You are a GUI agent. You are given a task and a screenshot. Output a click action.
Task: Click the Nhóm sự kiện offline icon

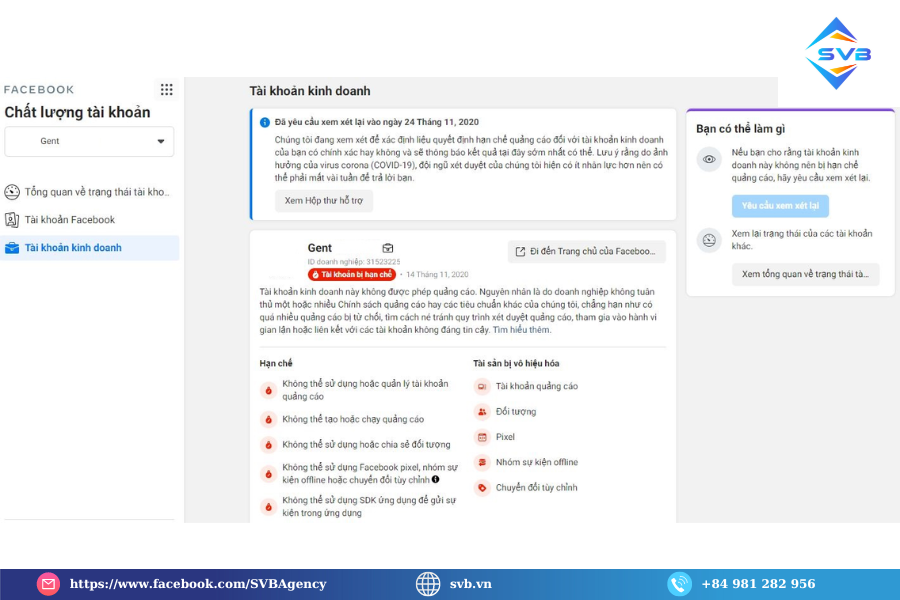click(482, 462)
